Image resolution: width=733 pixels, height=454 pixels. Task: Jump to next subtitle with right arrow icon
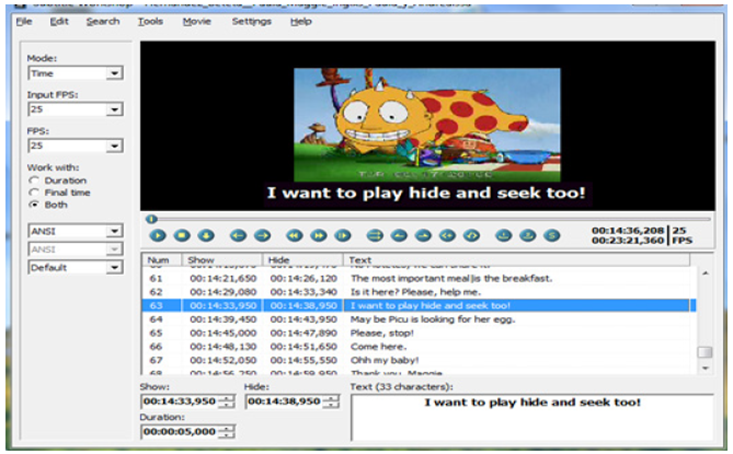tap(262, 236)
